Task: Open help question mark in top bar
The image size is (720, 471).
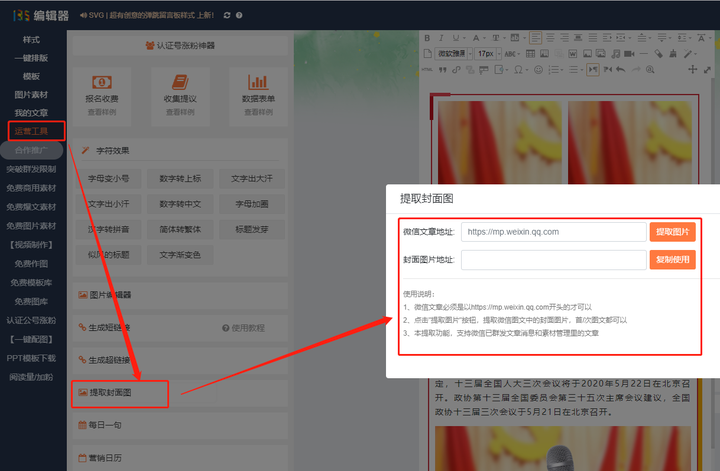Action: pyautogui.click(x=239, y=15)
